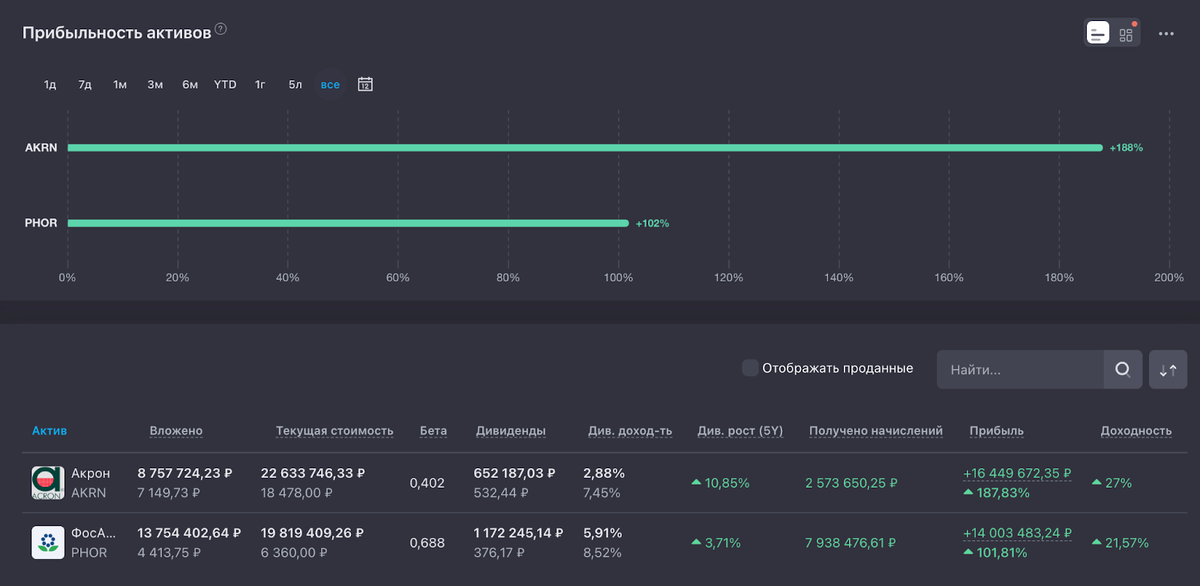This screenshot has height=586, width=1200.
Task: Select the 5л time period
Action: tap(295, 85)
